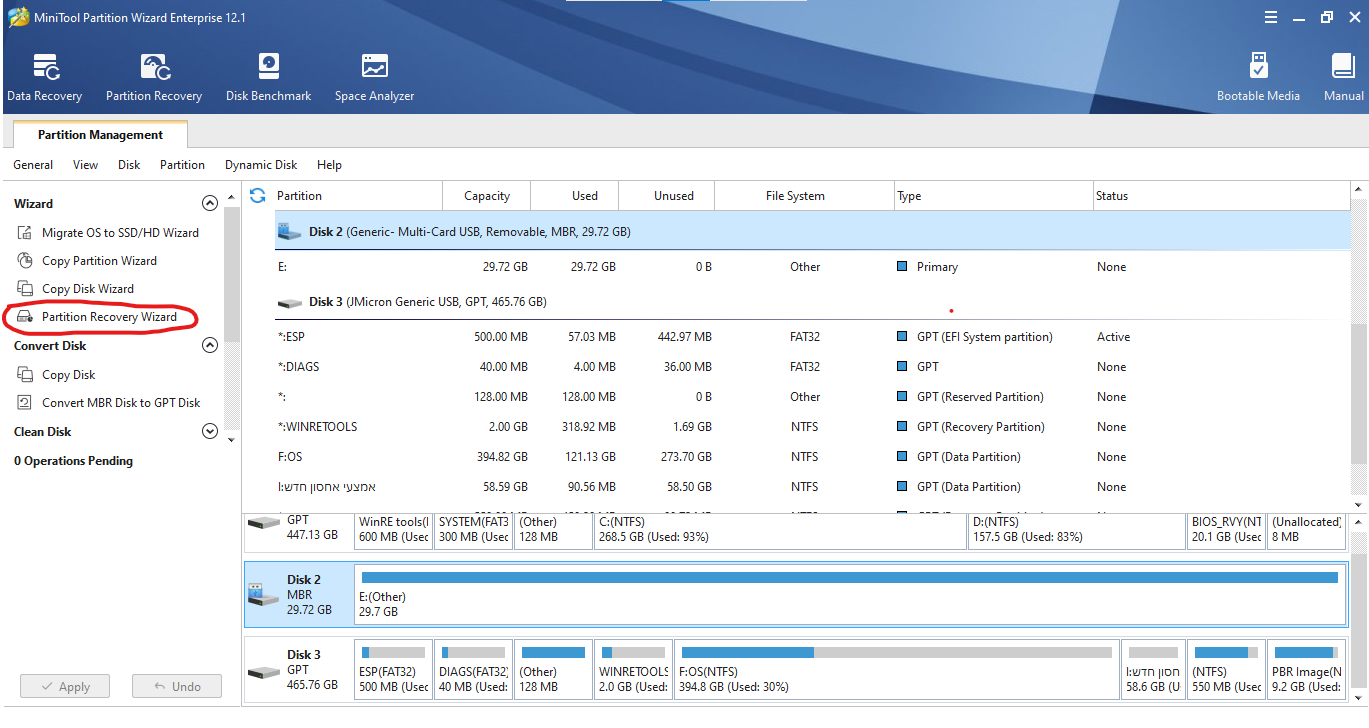Screen dimensions: 1369x728
Task: Select BIOS_RVY block in disk map
Action: coord(1226,530)
